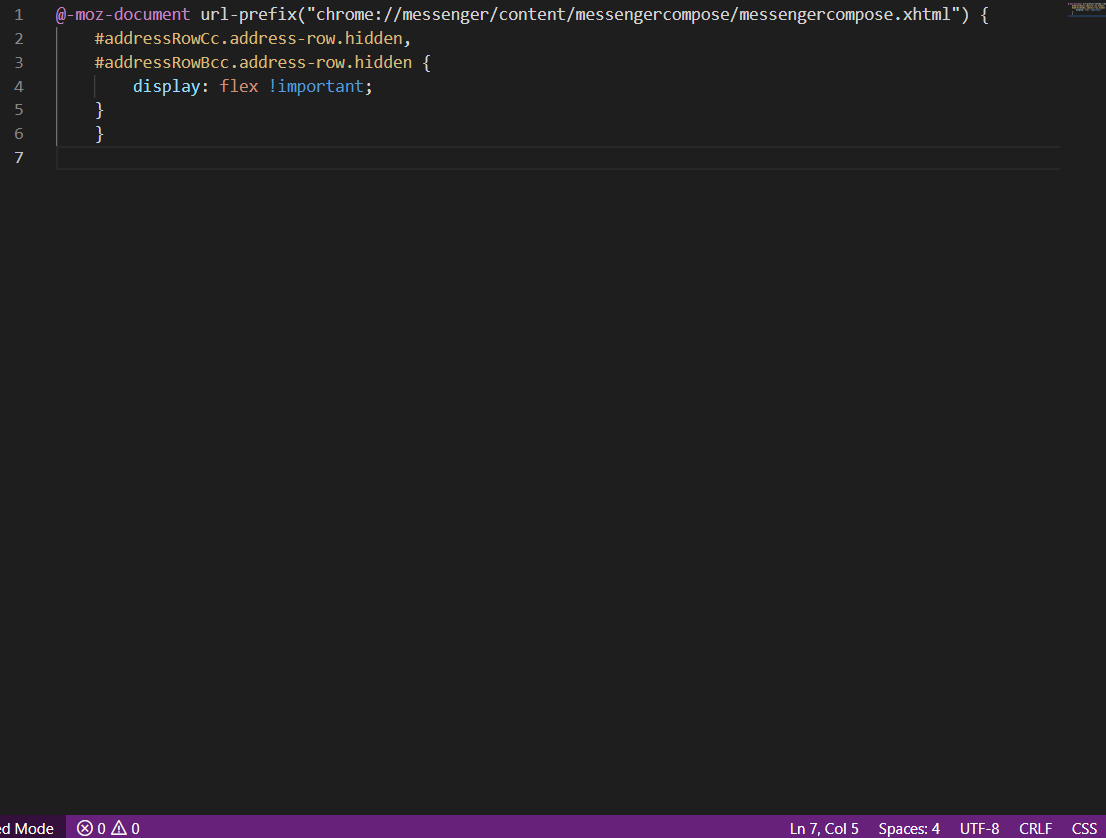Switch end-of-line sequence via CRLF
Screen dimensions: 1106x838
click(1035, 828)
